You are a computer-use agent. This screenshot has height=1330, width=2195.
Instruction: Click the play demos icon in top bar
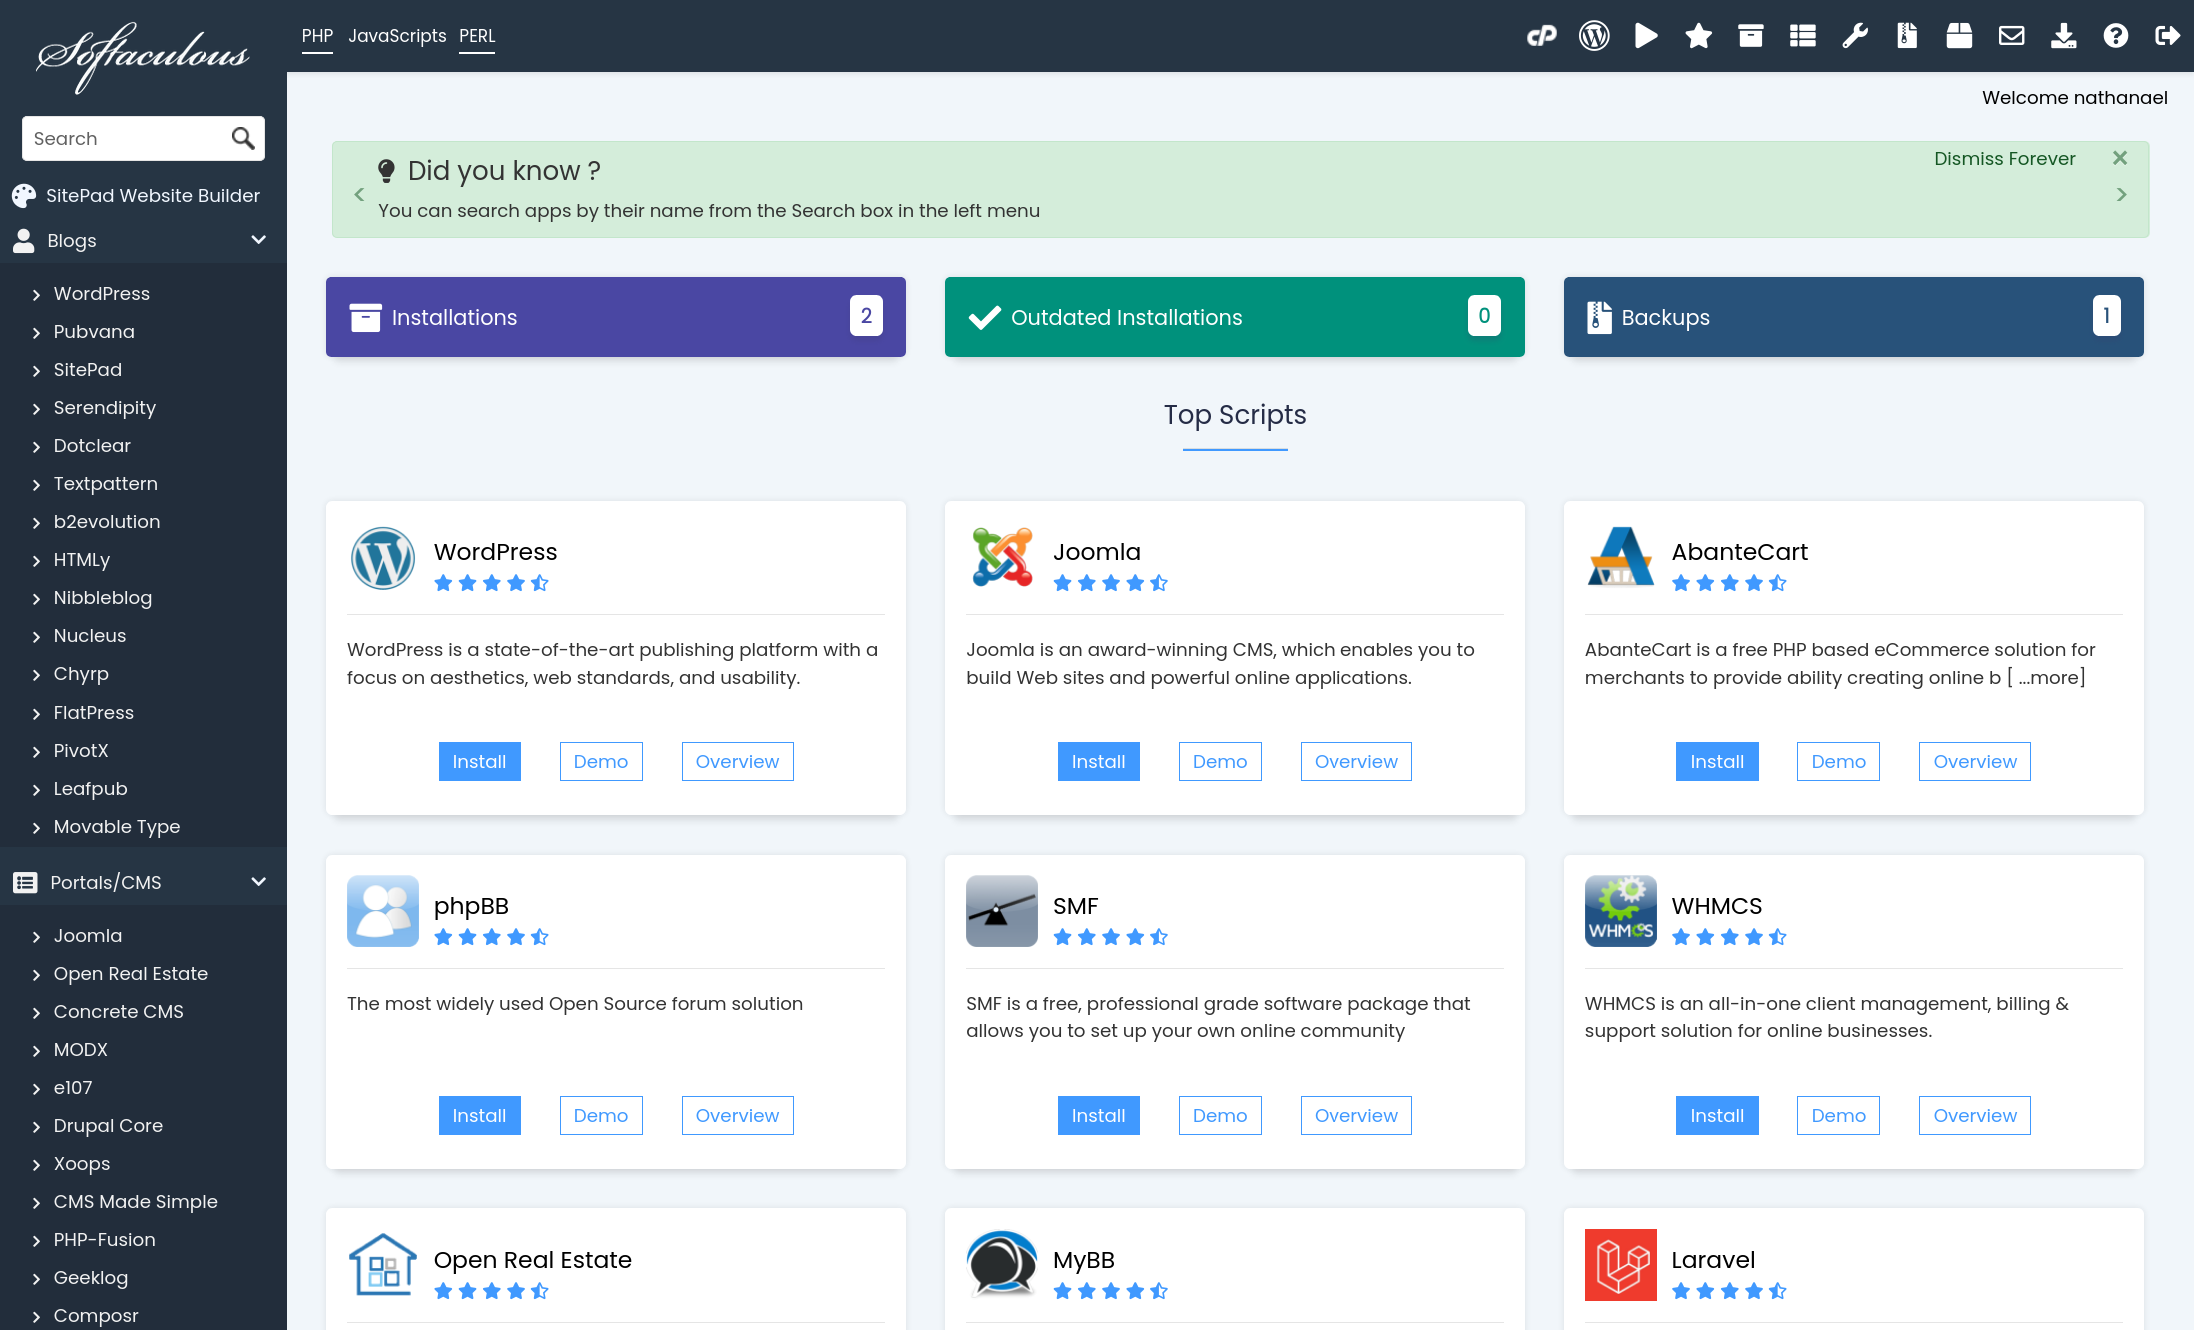(x=1646, y=36)
